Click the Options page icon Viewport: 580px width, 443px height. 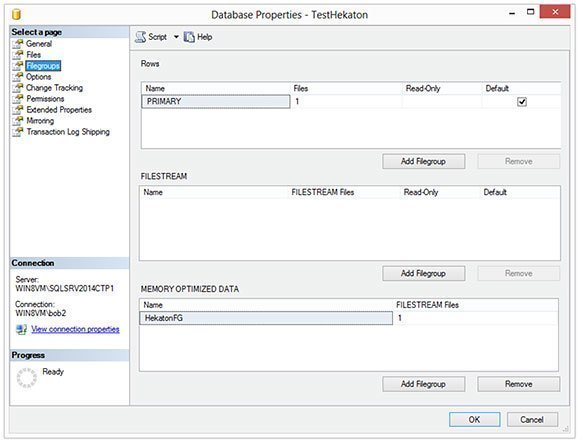point(17,77)
